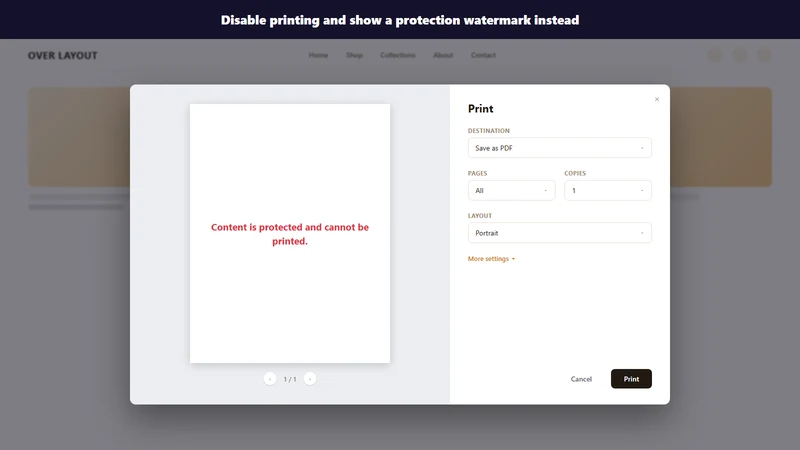Click the last round header icon
Screen dimensions: 800x450
(x=764, y=55)
